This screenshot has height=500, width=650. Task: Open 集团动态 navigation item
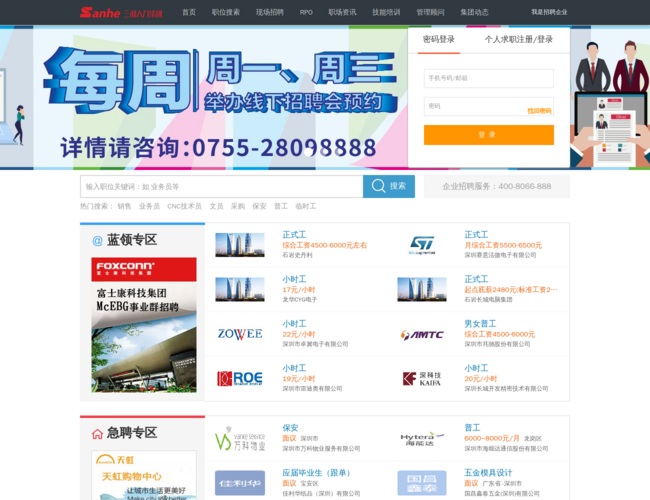point(474,12)
